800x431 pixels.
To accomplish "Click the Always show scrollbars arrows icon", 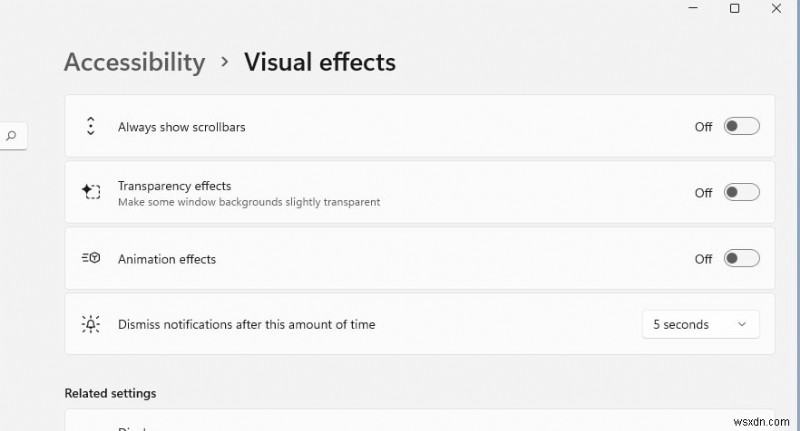I will [91, 127].
